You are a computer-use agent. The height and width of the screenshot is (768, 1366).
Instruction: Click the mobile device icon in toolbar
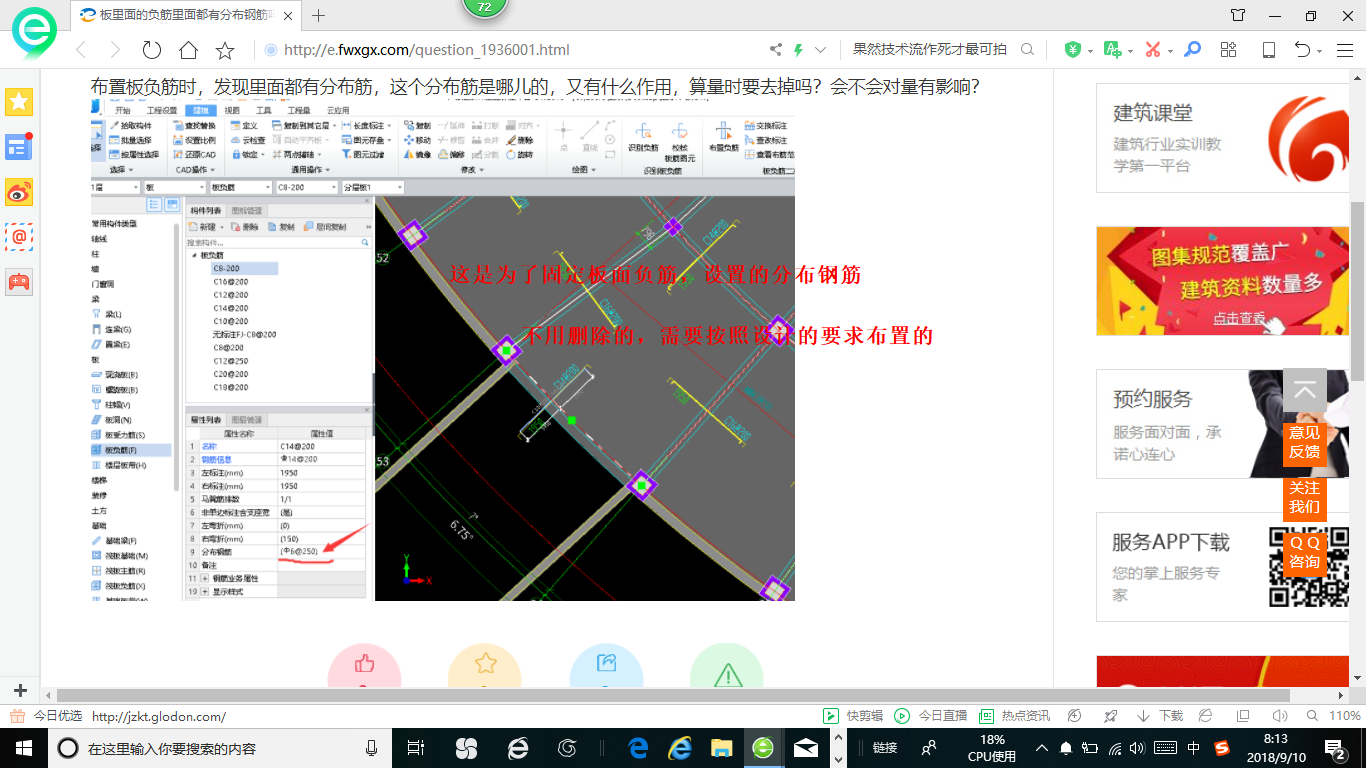pos(1268,50)
